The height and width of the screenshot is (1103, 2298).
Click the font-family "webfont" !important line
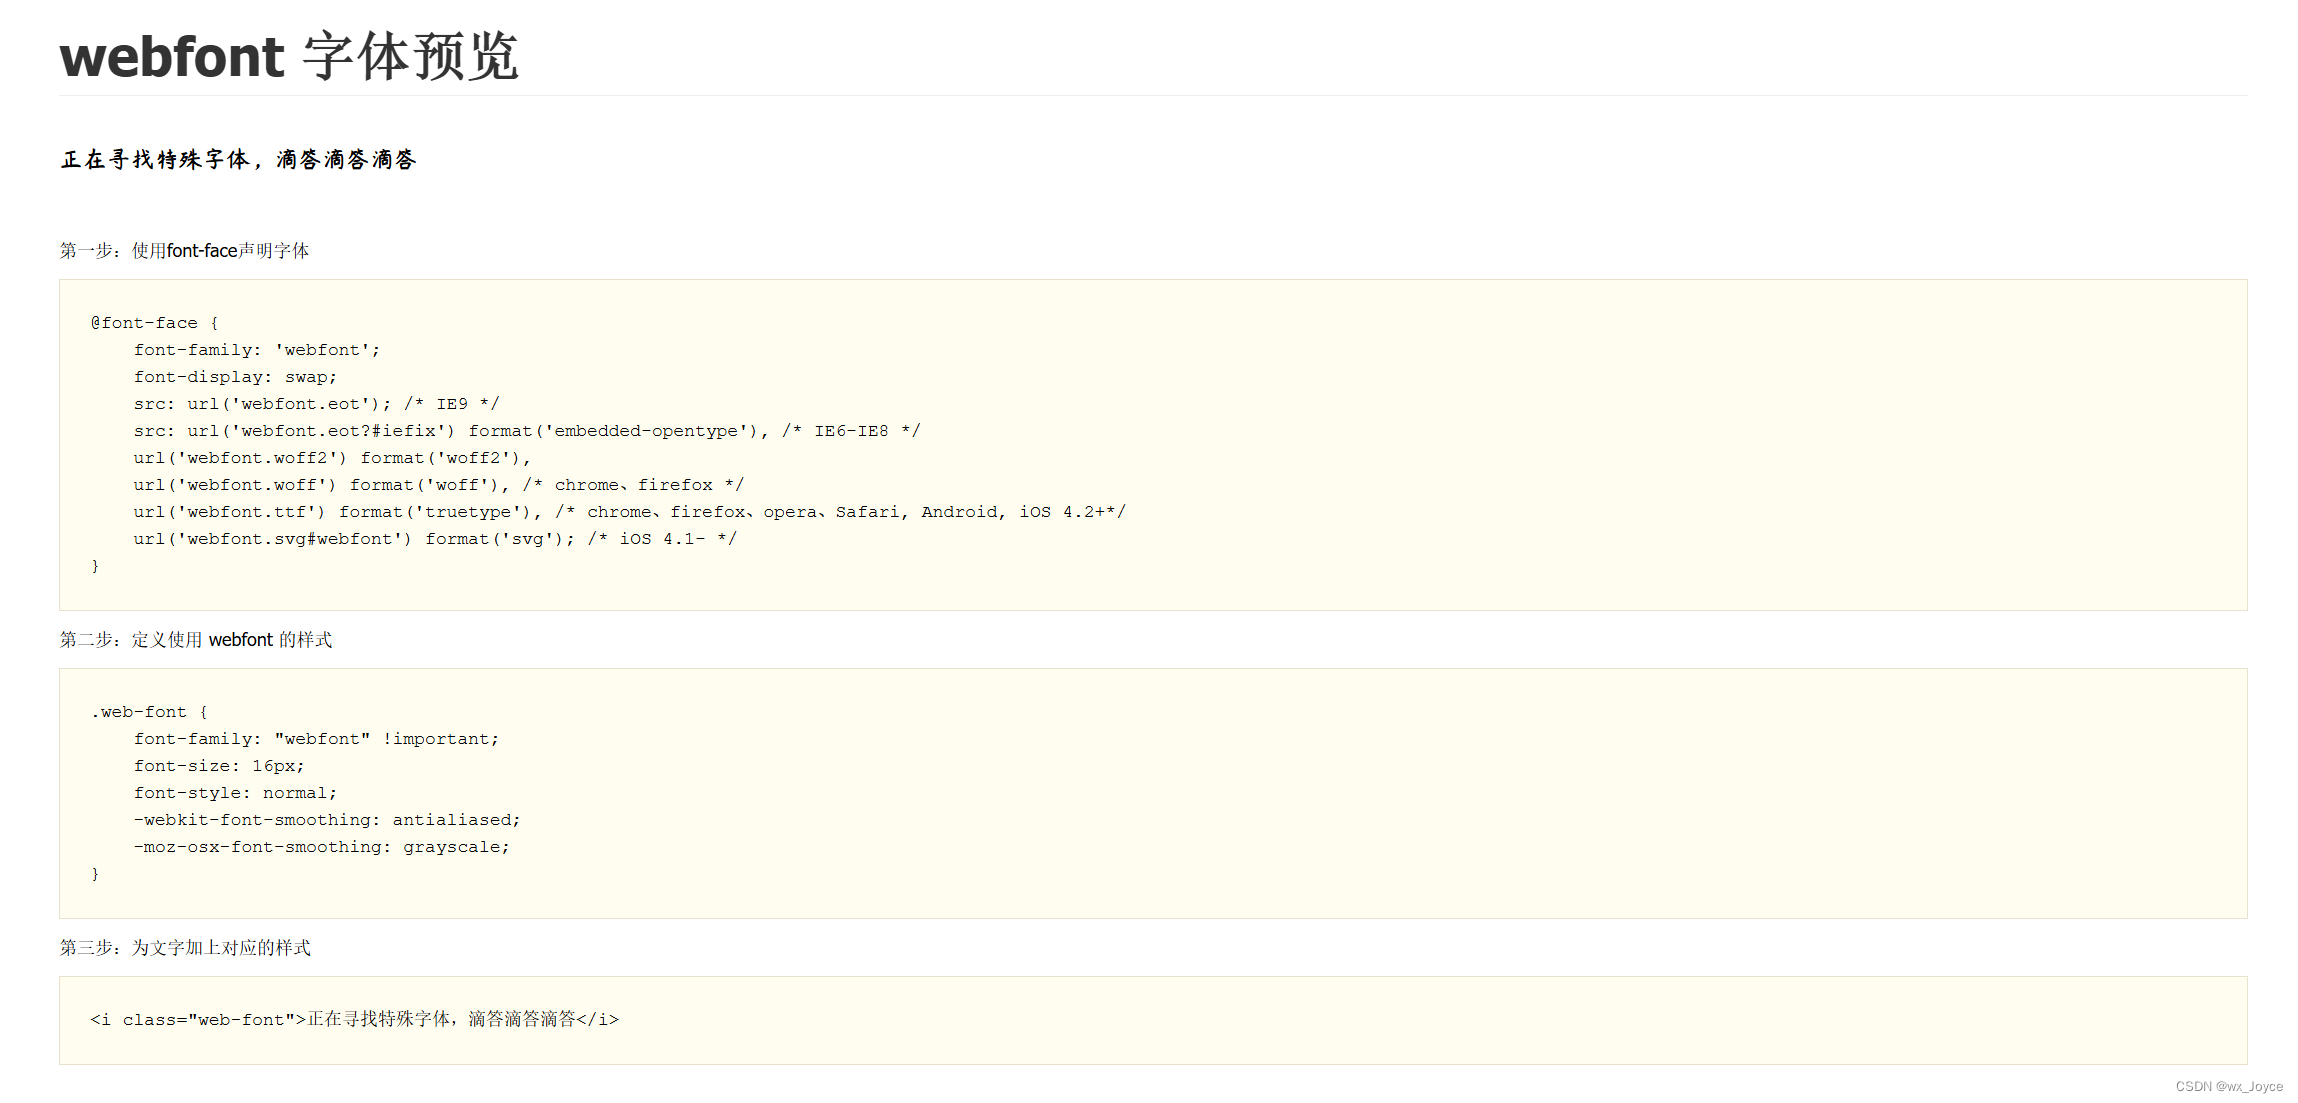pyautogui.click(x=316, y=739)
